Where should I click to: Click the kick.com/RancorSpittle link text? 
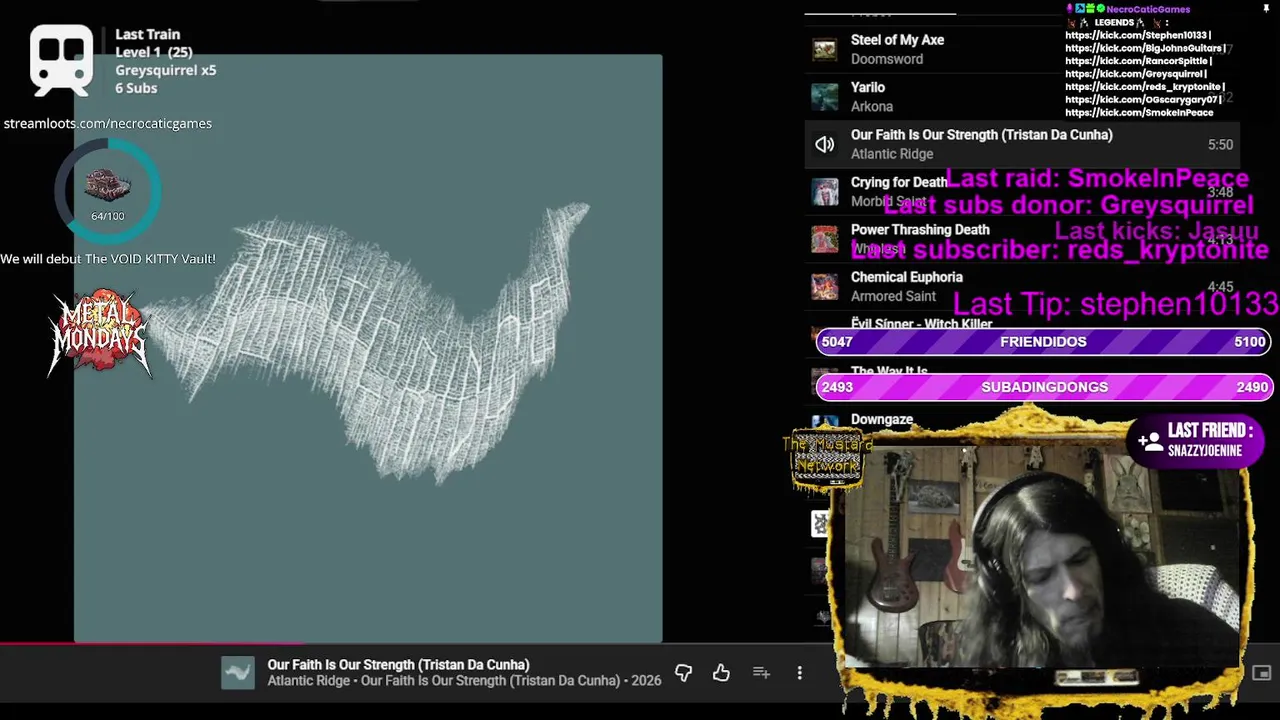click(x=1138, y=61)
